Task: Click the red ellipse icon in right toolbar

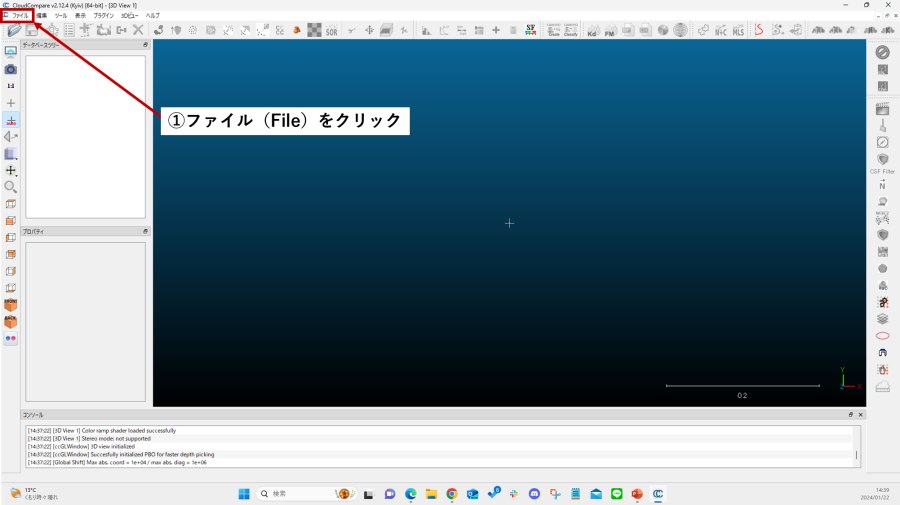Action: pyautogui.click(x=882, y=336)
